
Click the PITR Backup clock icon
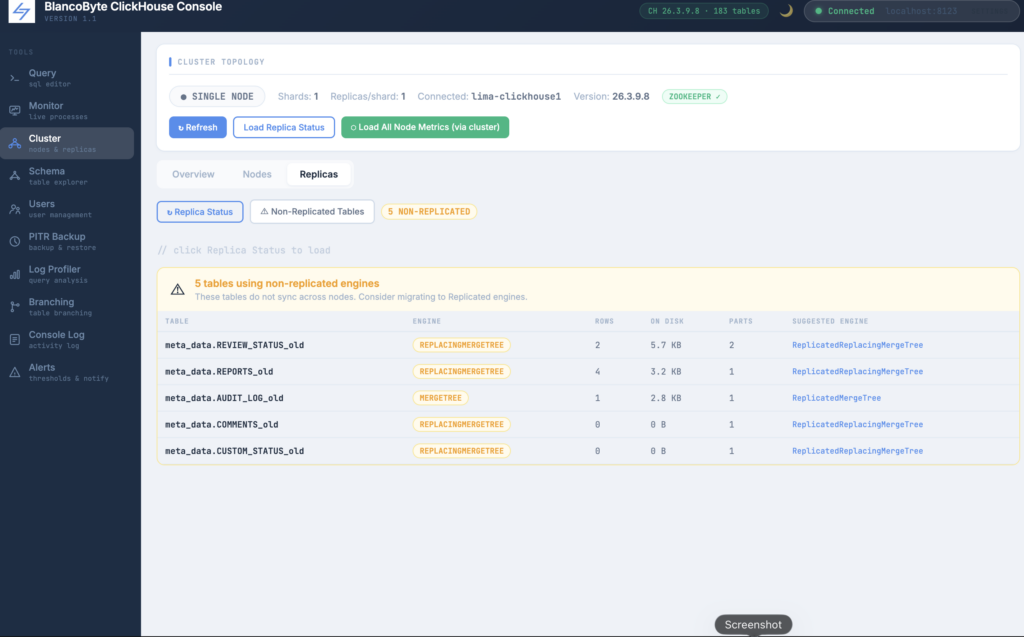click(14, 242)
